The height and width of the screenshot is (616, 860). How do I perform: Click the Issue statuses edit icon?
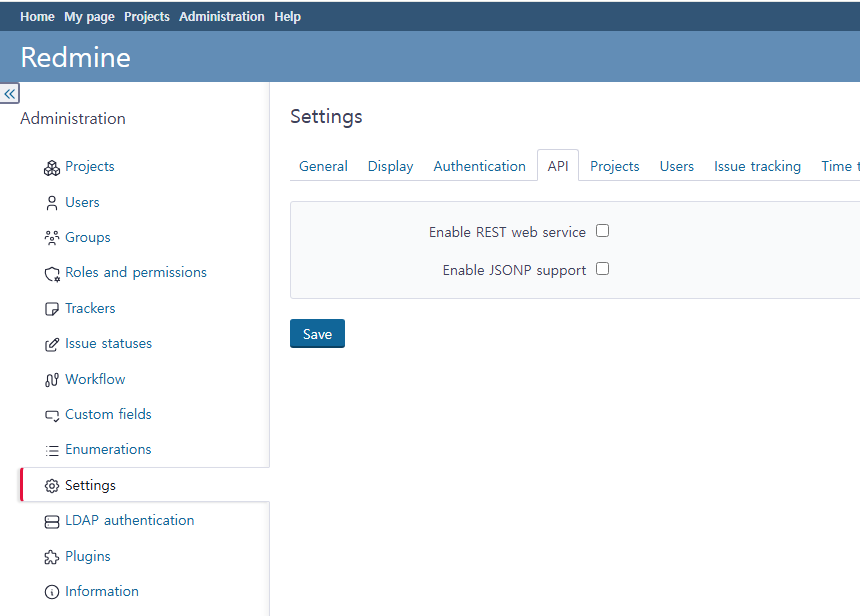tap(52, 344)
